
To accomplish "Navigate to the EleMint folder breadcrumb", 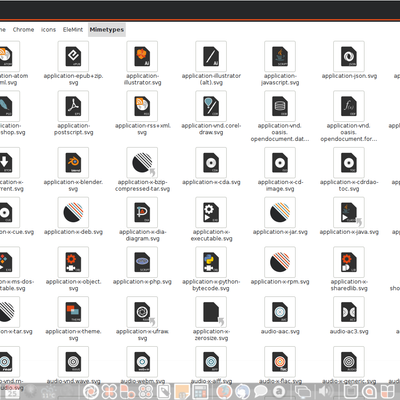I will pyautogui.click(x=73, y=30).
